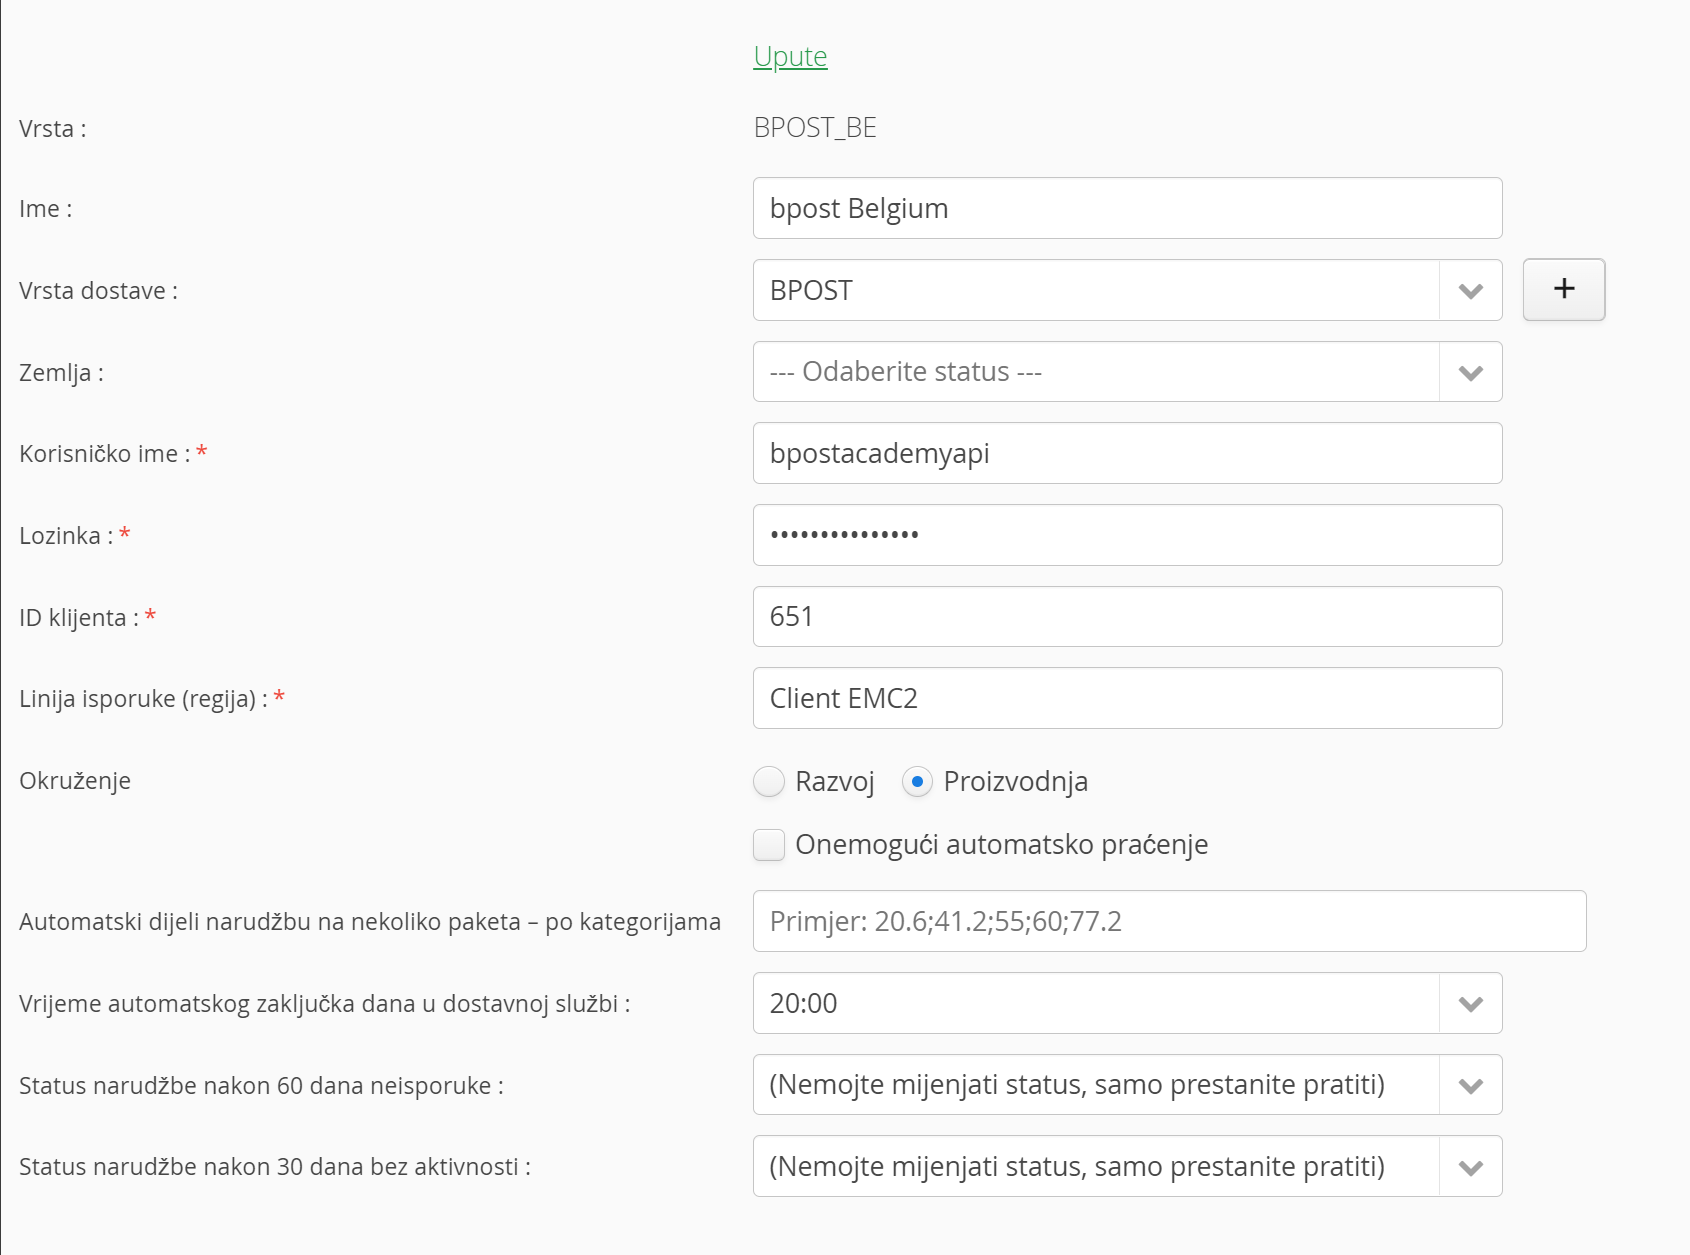
Task: Click the Linija isporuke (regija) label
Action: 143,699
